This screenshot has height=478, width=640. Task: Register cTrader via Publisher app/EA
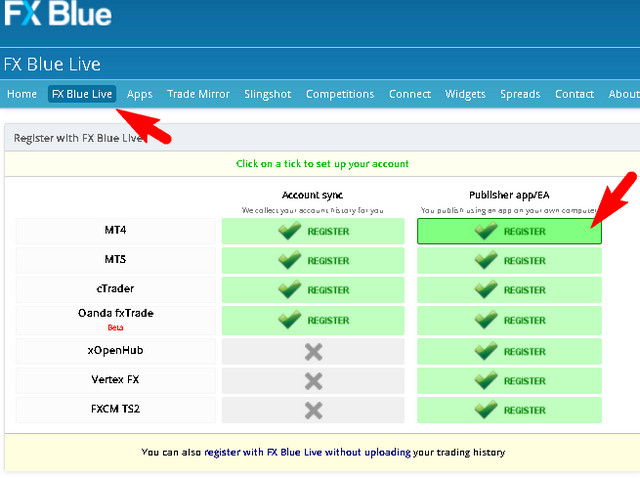point(509,290)
